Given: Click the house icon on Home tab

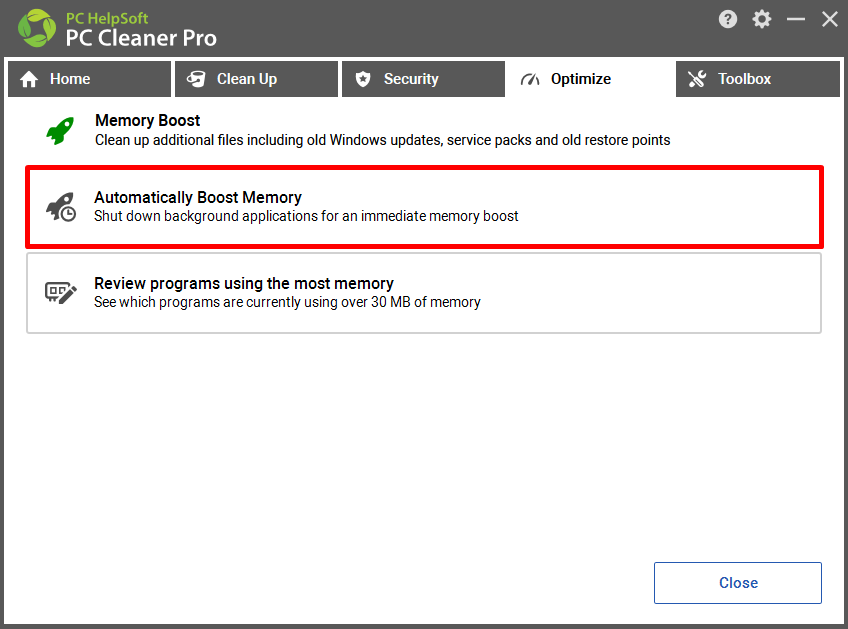Looking at the screenshot, I should (29, 79).
